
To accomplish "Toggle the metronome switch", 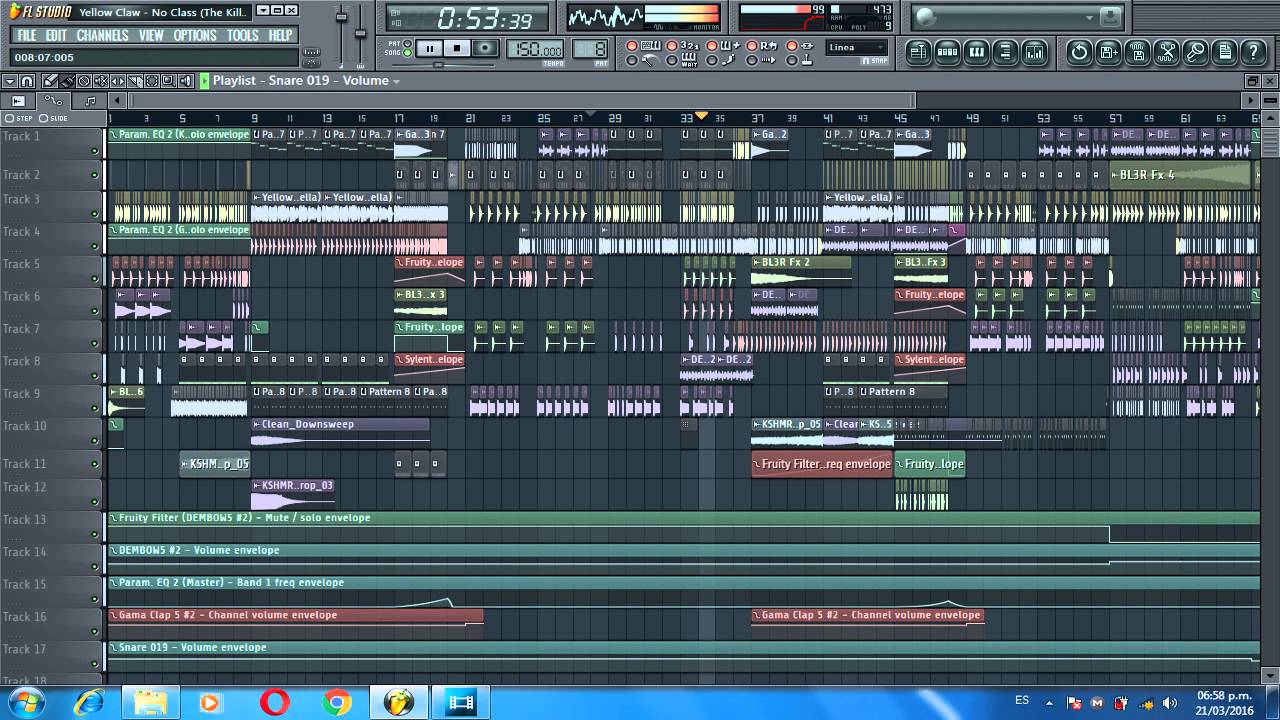I will tap(631, 60).
